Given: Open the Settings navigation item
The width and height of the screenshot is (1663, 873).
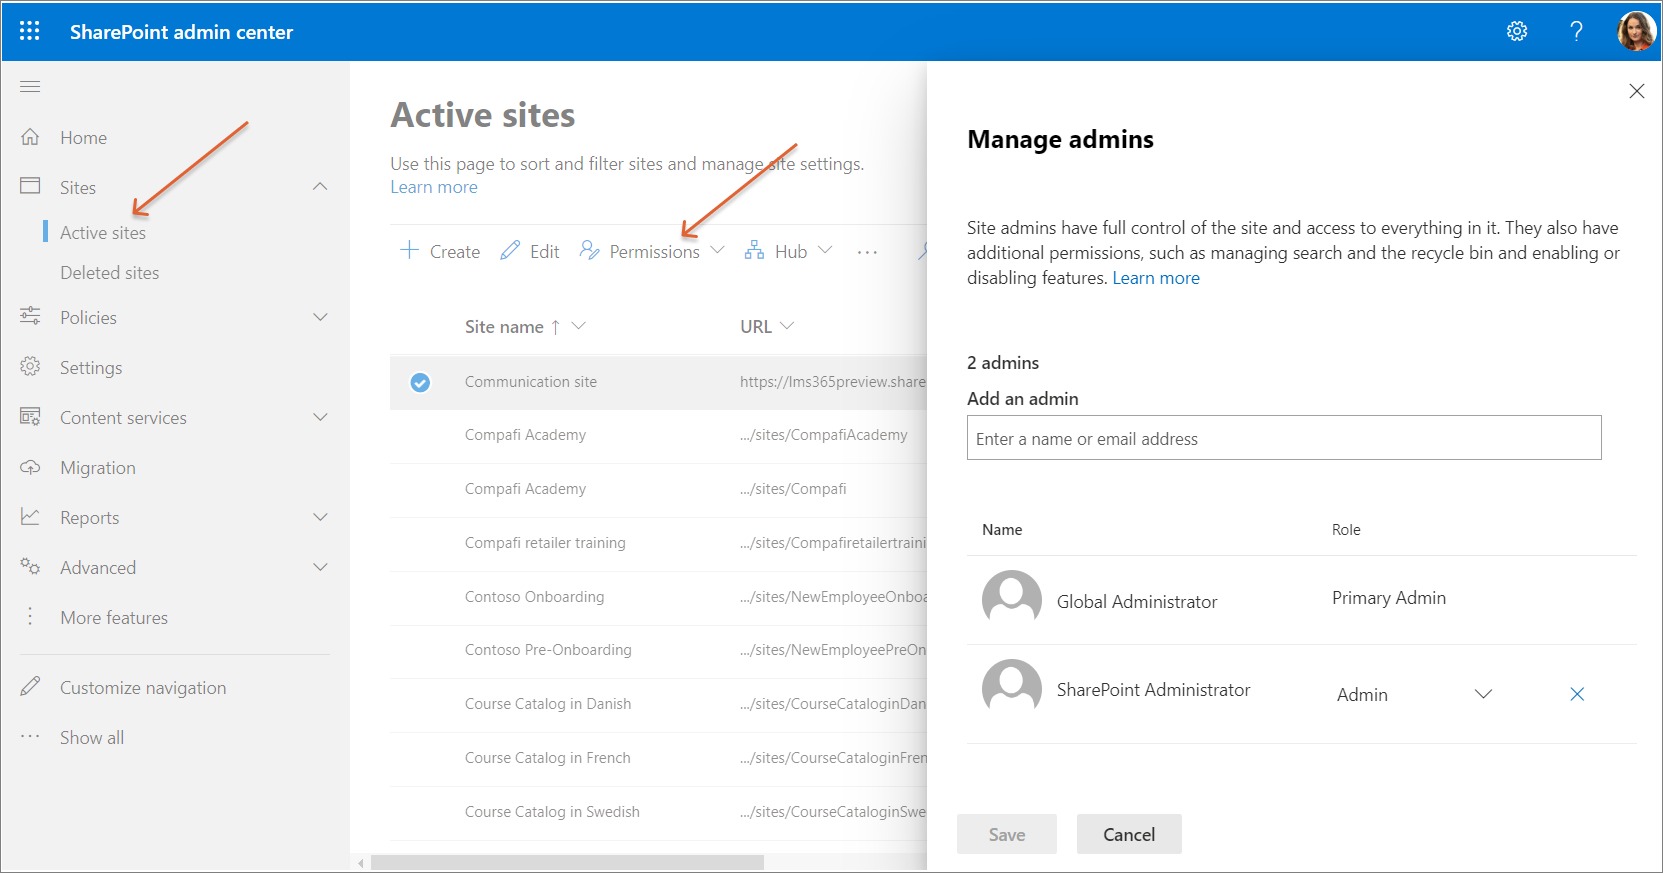Looking at the screenshot, I should 90,367.
